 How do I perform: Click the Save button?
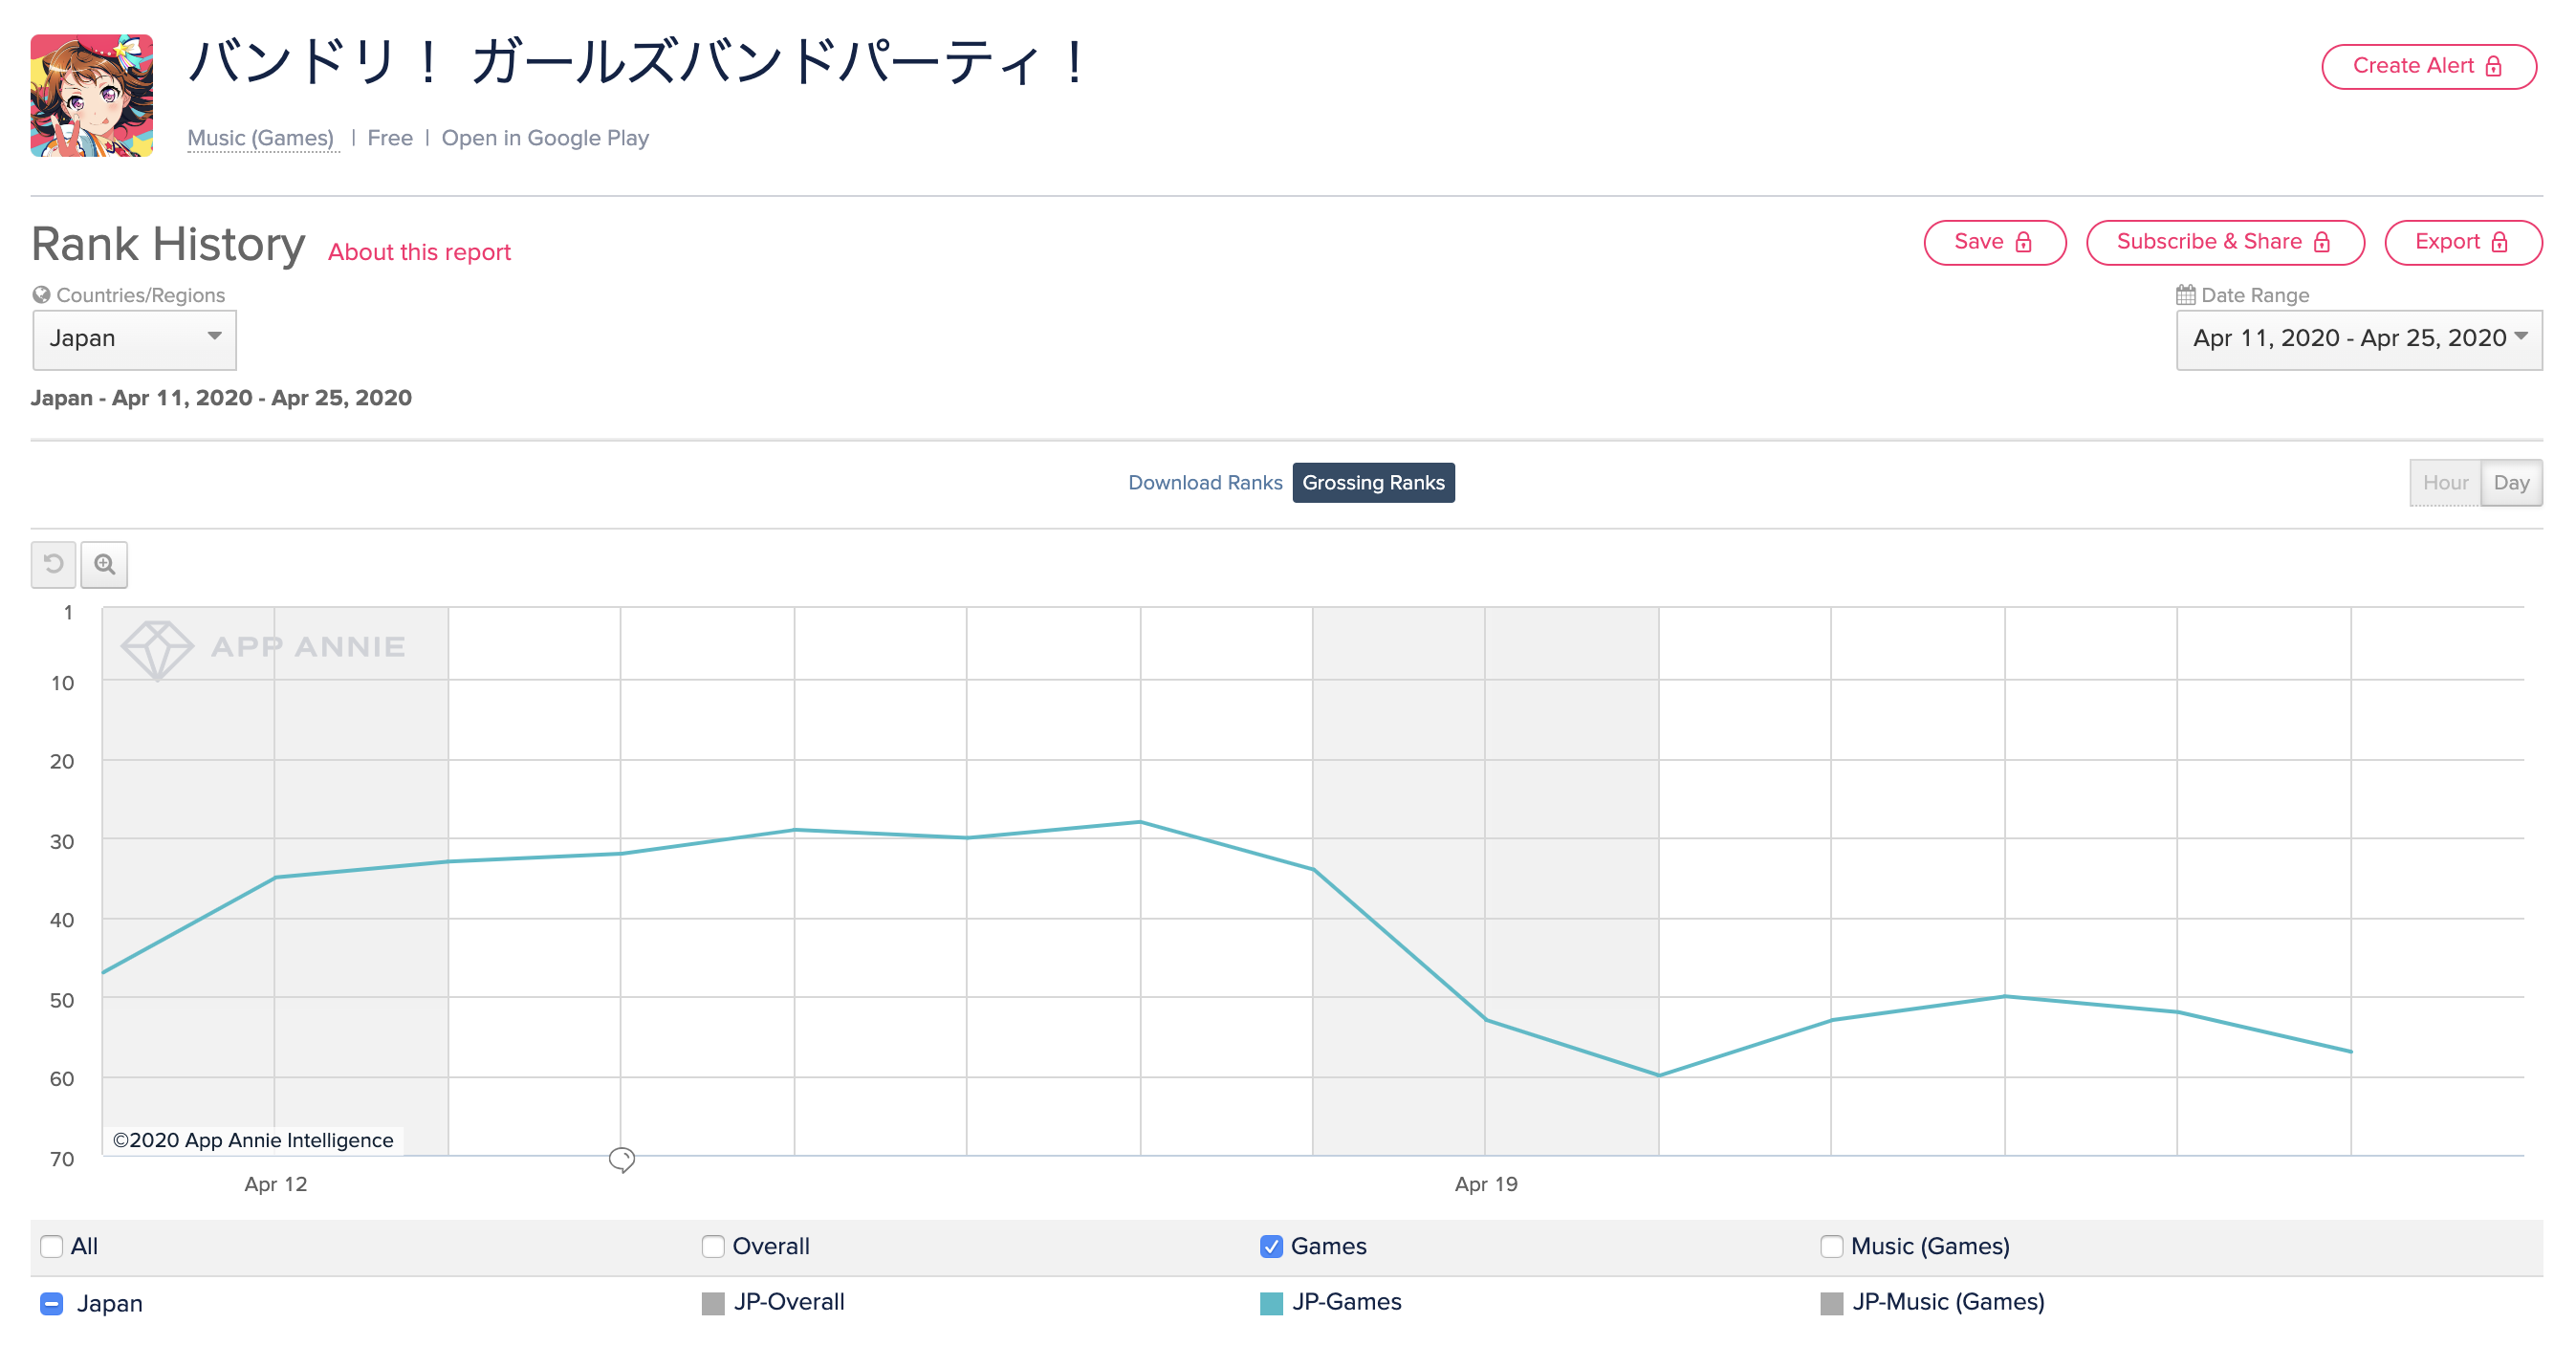[1994, 242]
